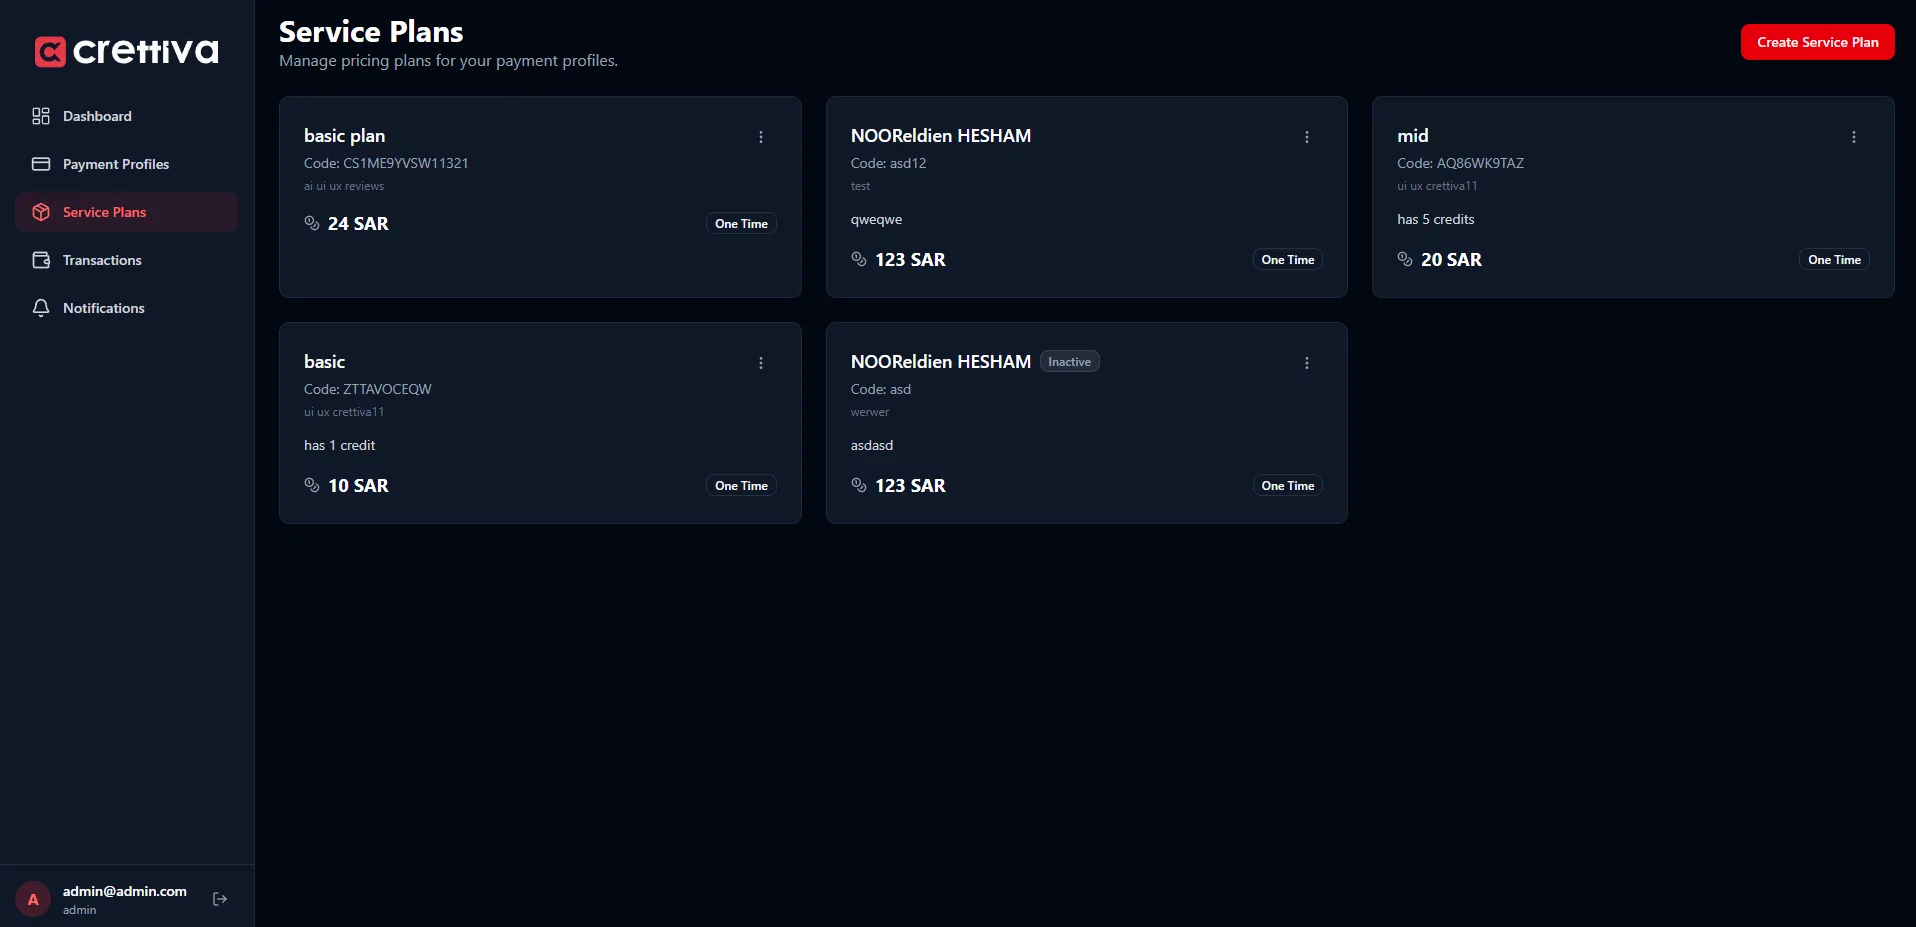Click the Crettiva logo icon
The width and height of the screenshot is (1916, 927).
pyautogui.click(x=50, y=51)
